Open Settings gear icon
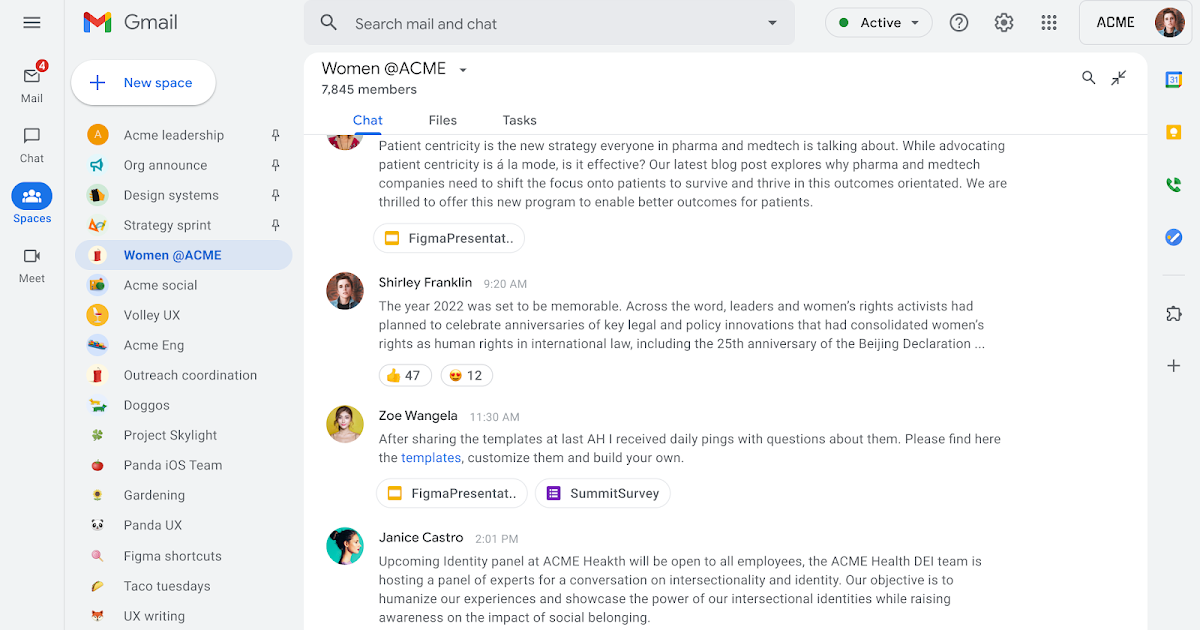Screen dimensions: 1200x630 point(1004,22)
